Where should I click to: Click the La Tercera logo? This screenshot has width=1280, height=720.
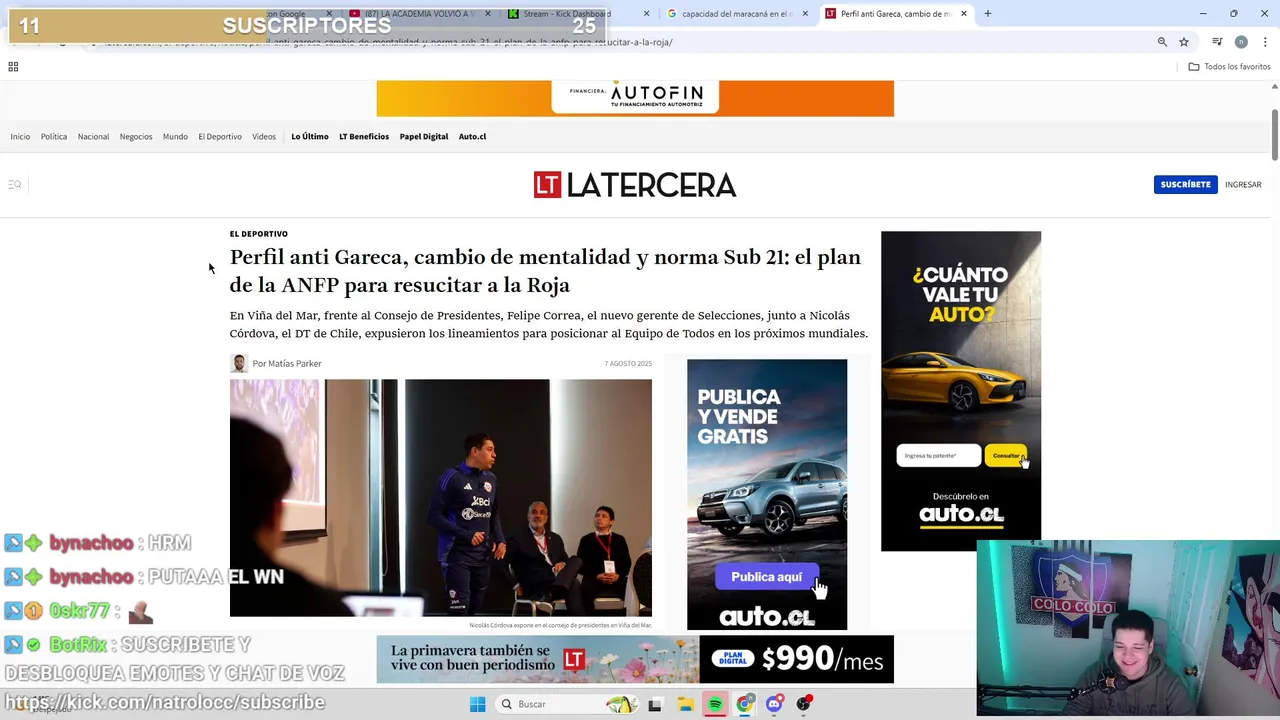pyautogui.click(x=635, y=185)
